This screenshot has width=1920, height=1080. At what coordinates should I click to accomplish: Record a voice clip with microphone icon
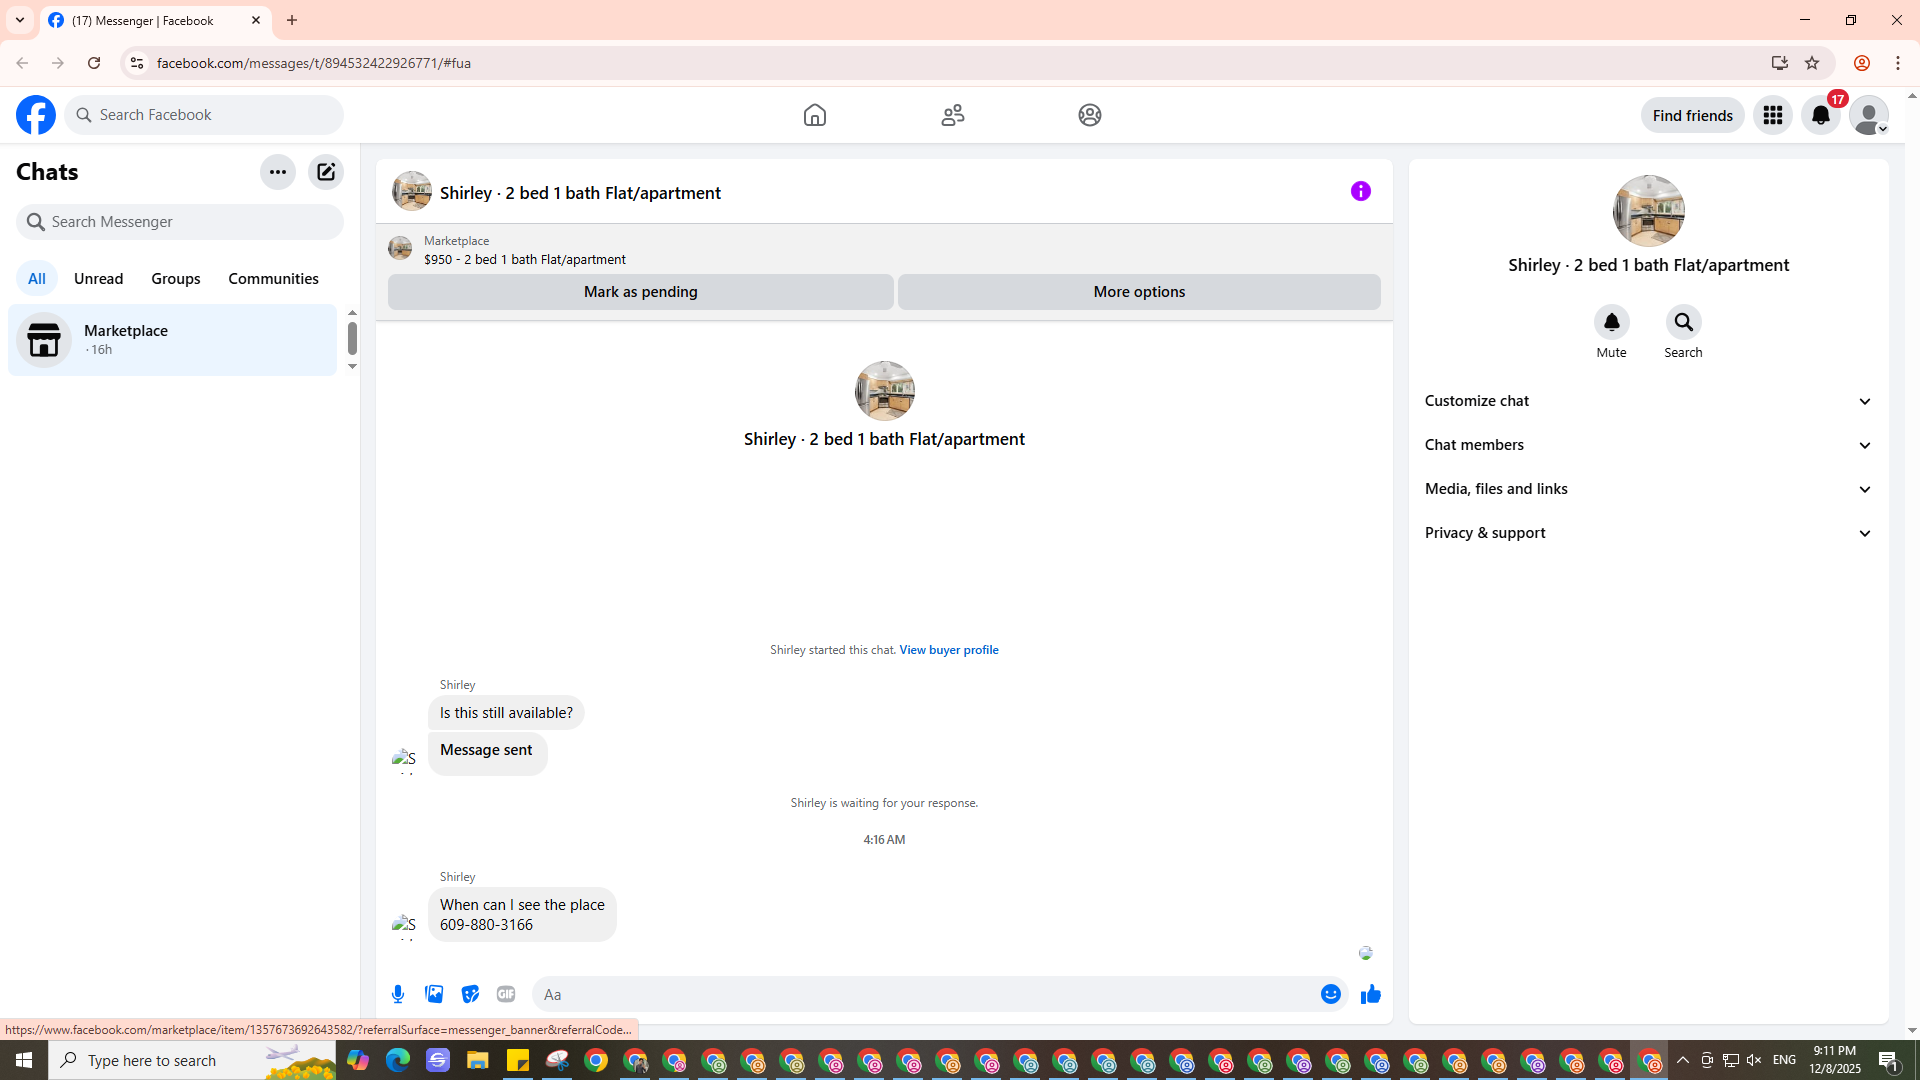click(398, 994)
